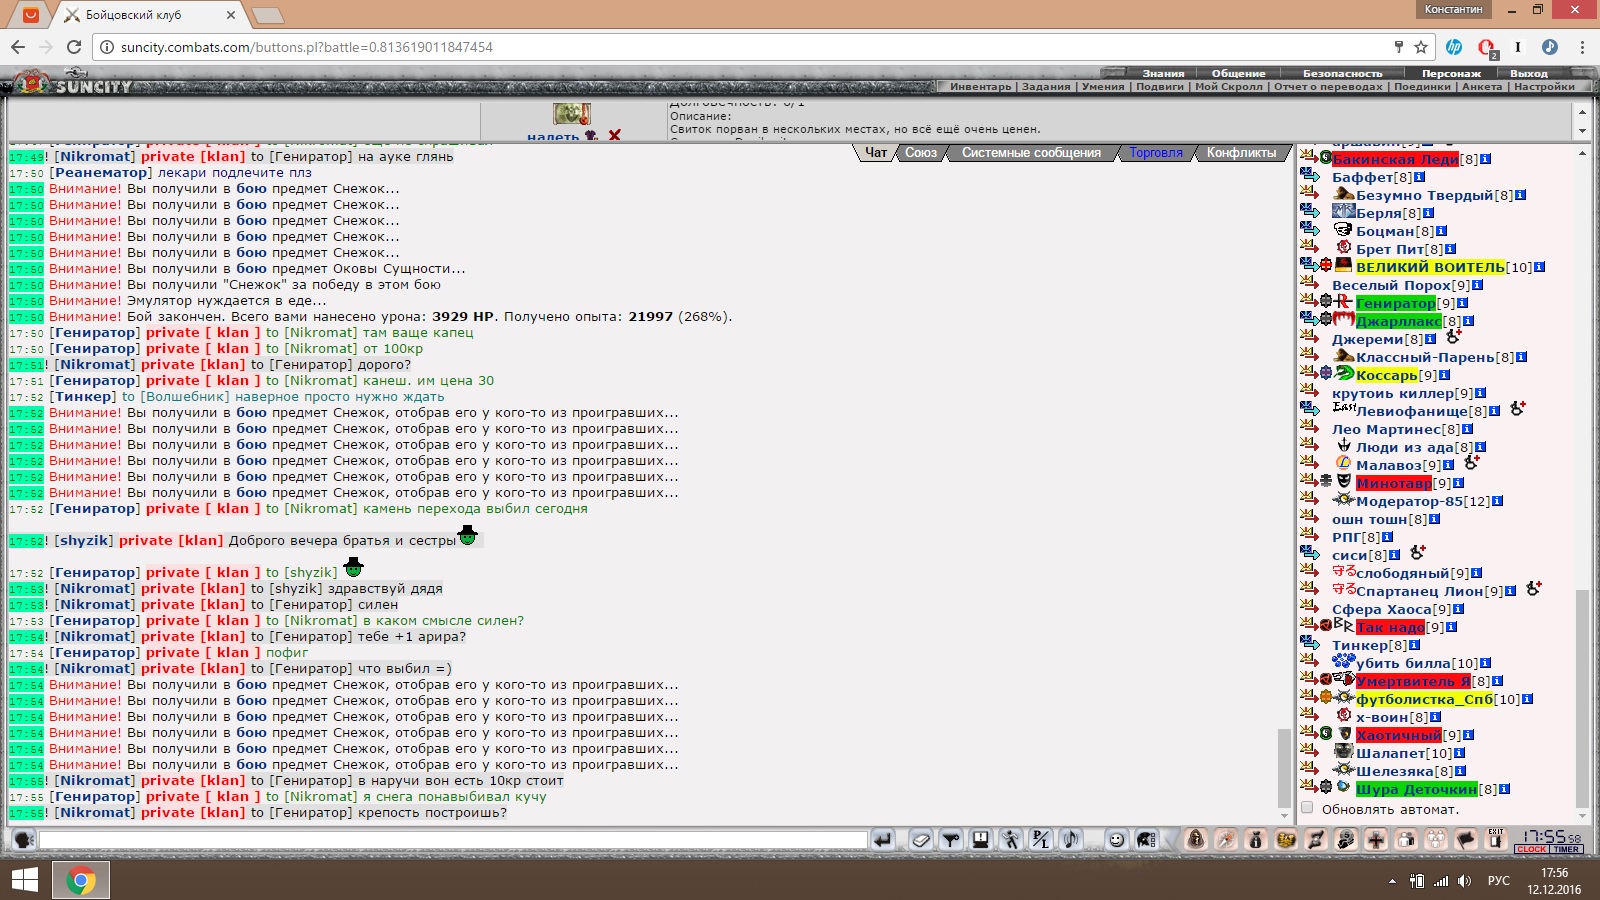This screenshot has height=900, width=1600.
Task: Click the red X delete icon under scroll item
Action: pos(614,135)
